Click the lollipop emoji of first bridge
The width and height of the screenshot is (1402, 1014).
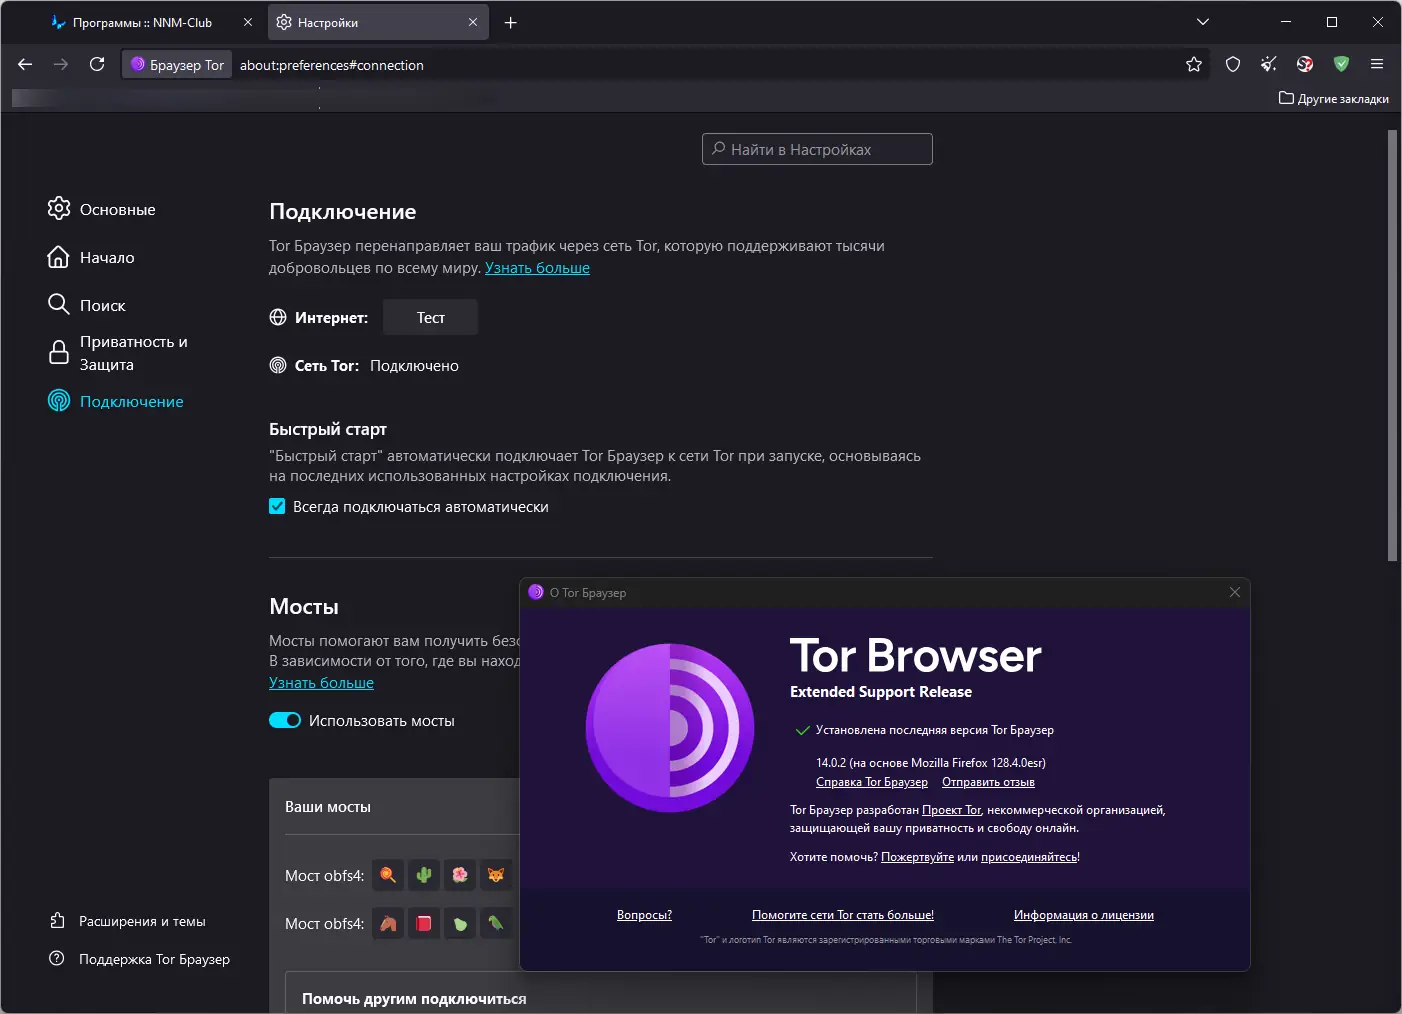coord(388,875)
